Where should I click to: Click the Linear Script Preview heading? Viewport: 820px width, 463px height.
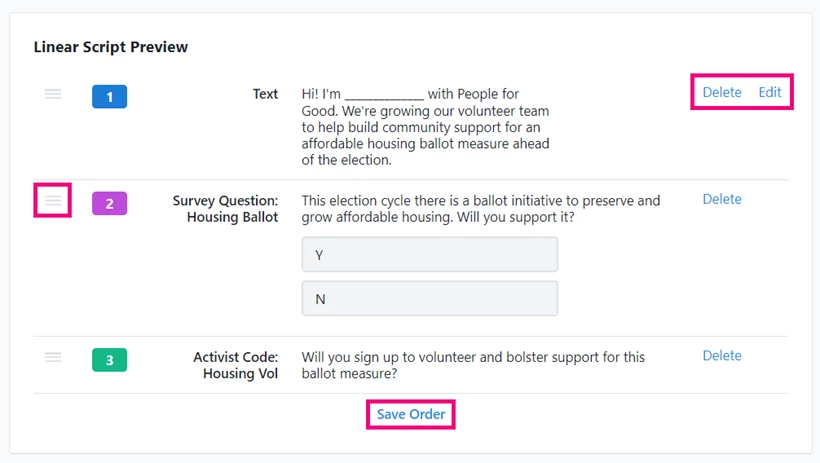tap(111, 47)
